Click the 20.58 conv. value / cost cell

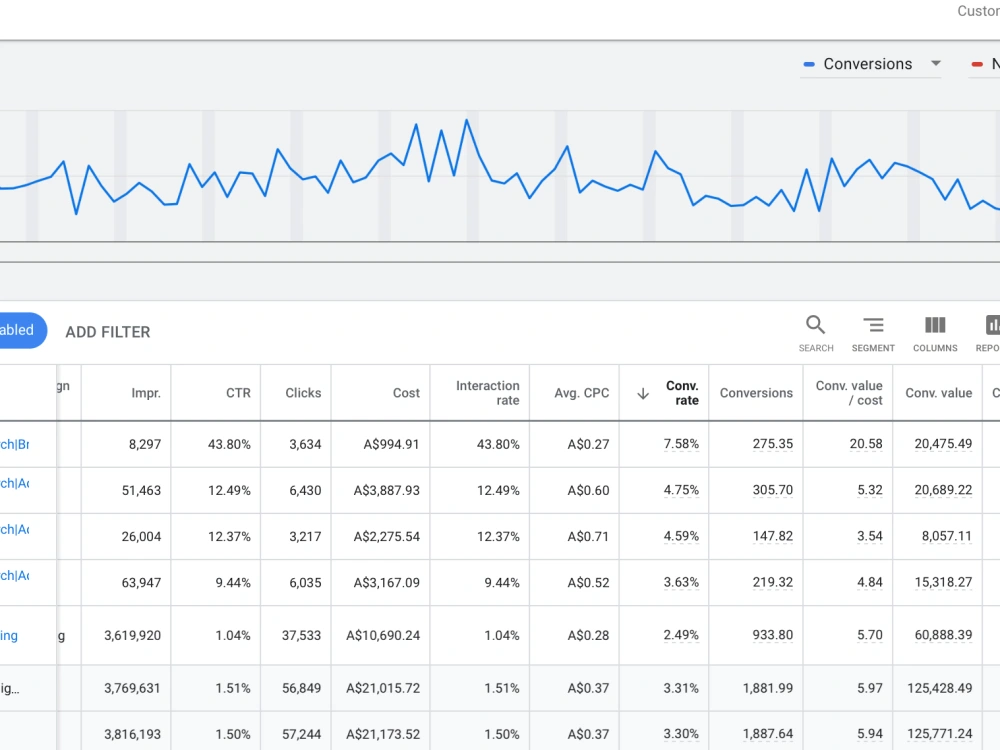(866, 444)
